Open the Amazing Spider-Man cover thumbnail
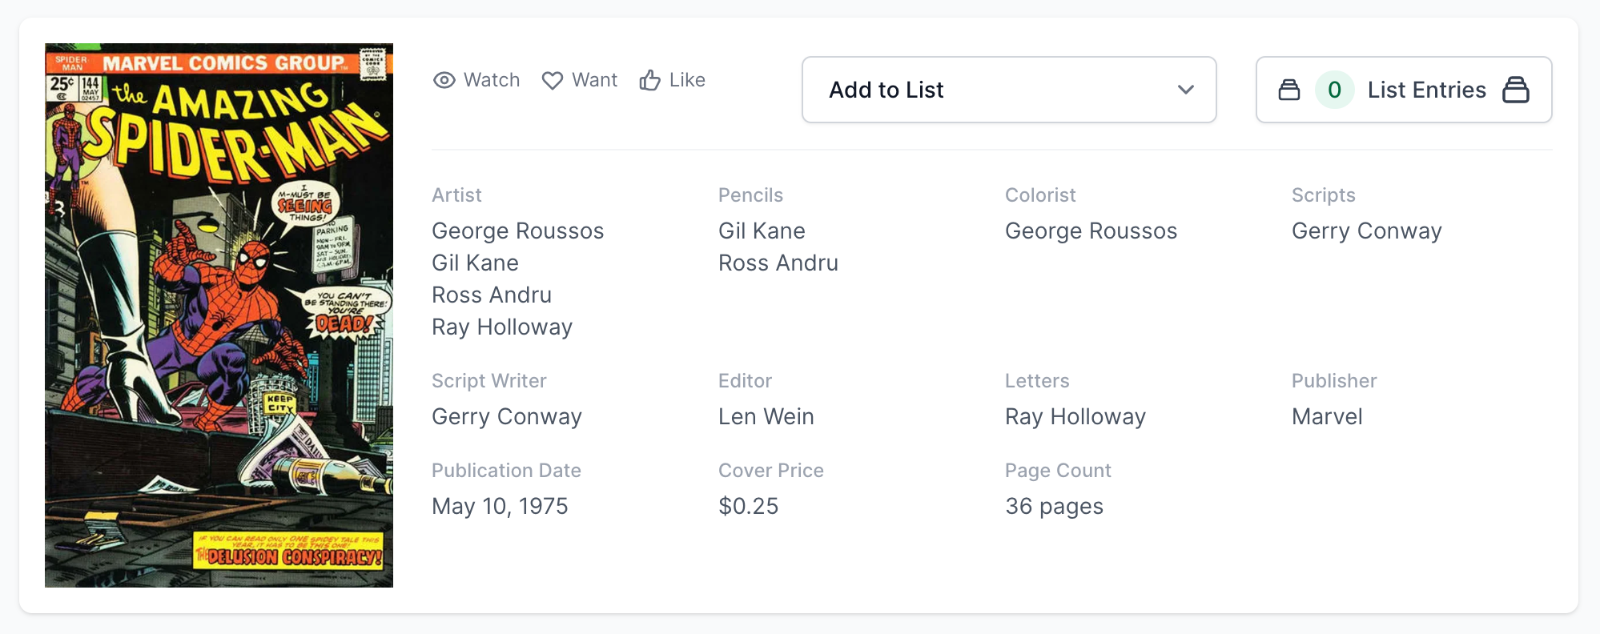This screenshot has width=1600, height=634. 219,315
